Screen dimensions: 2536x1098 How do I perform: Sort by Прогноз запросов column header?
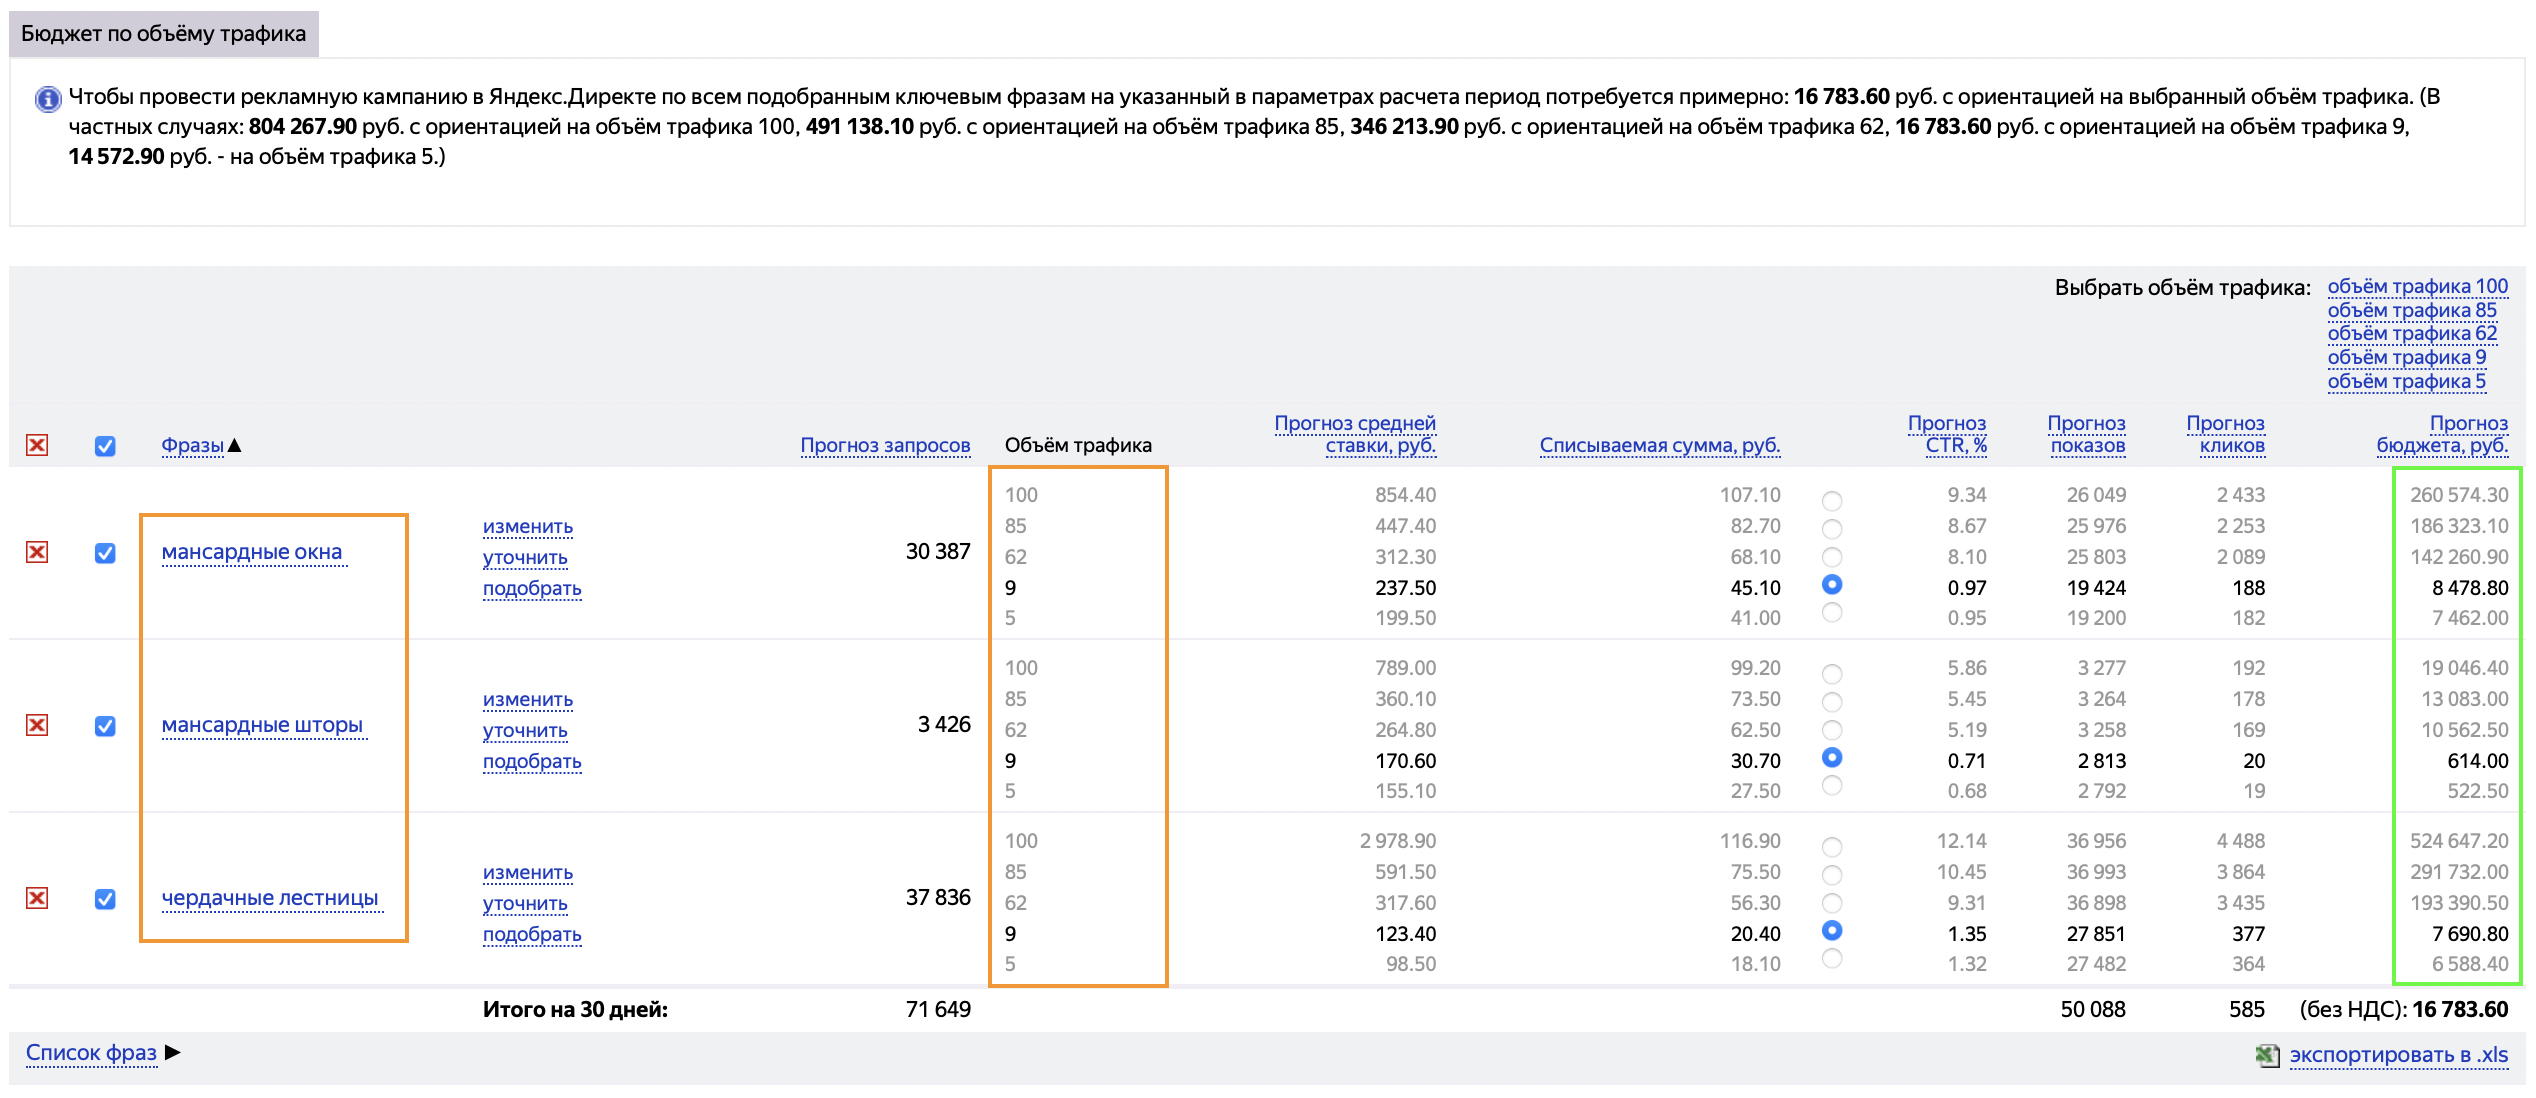(885, 445)
